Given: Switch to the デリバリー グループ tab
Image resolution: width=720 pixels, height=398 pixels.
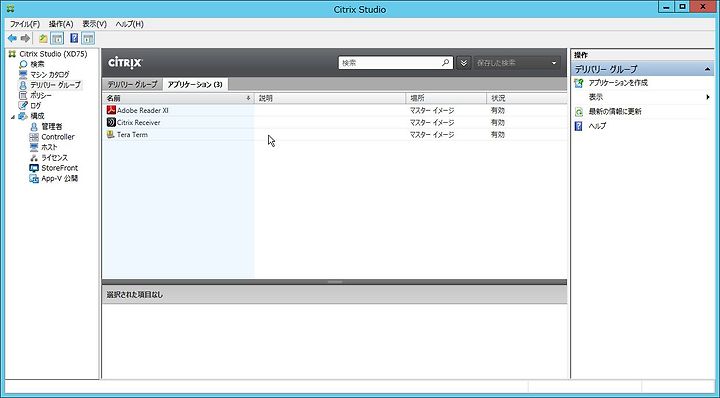Looking at the screenshot, I should click(x=132, y=84).
